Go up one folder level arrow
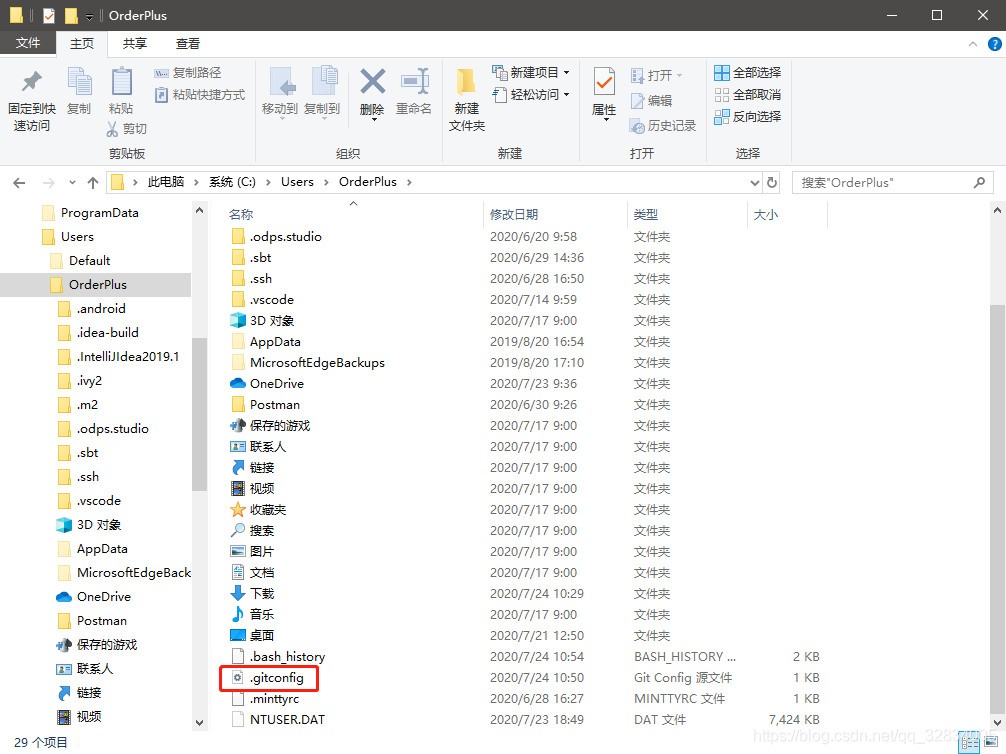Image resolution: width=1006 pixels, height=754 pixels. [x=93, y=183]
